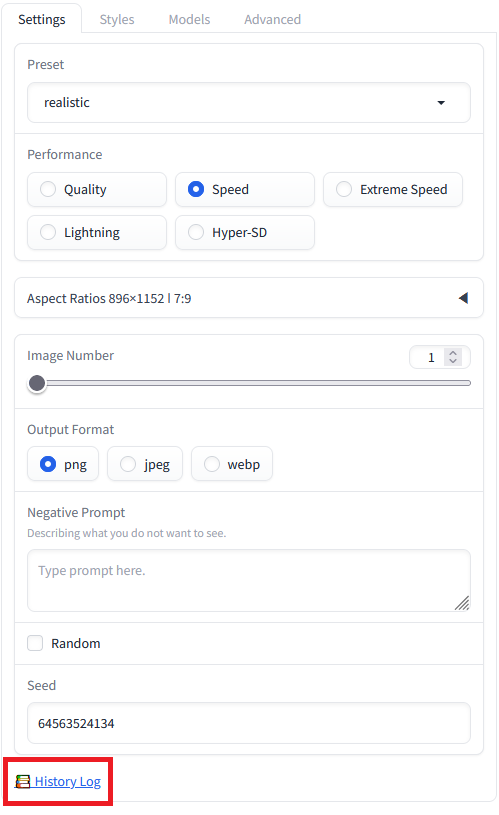Screen dimensions: 499x815
Task: Open the Models tab
Action: click(x=189, y=19)
